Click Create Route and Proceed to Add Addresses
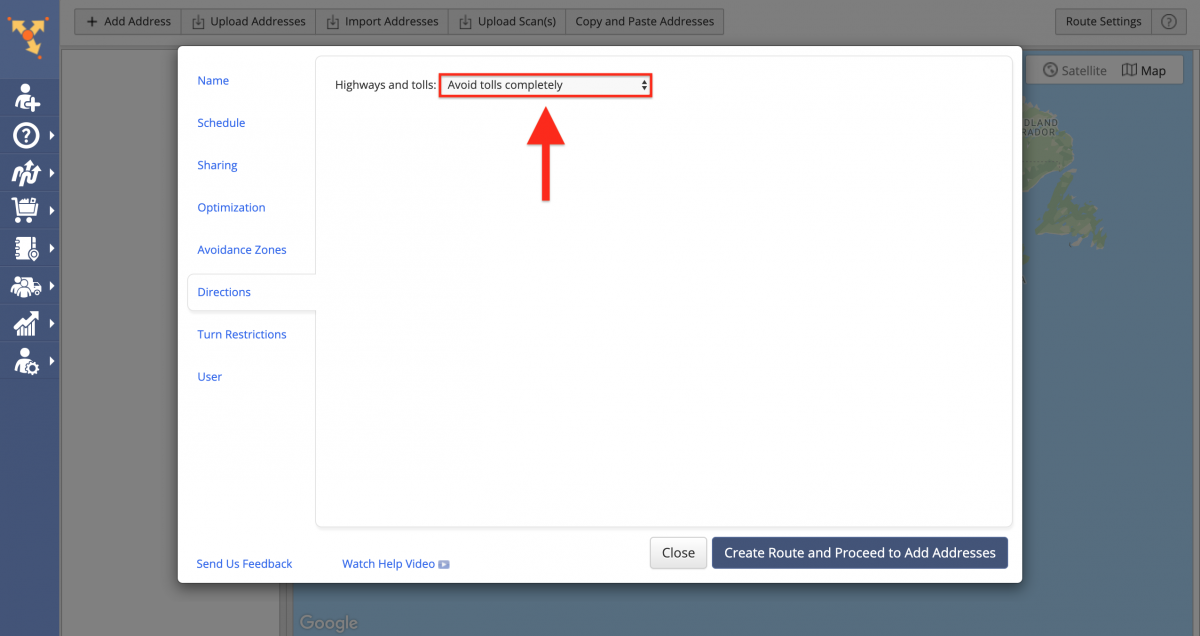Viewport: 1200px width, 636px height. [860, 553]
